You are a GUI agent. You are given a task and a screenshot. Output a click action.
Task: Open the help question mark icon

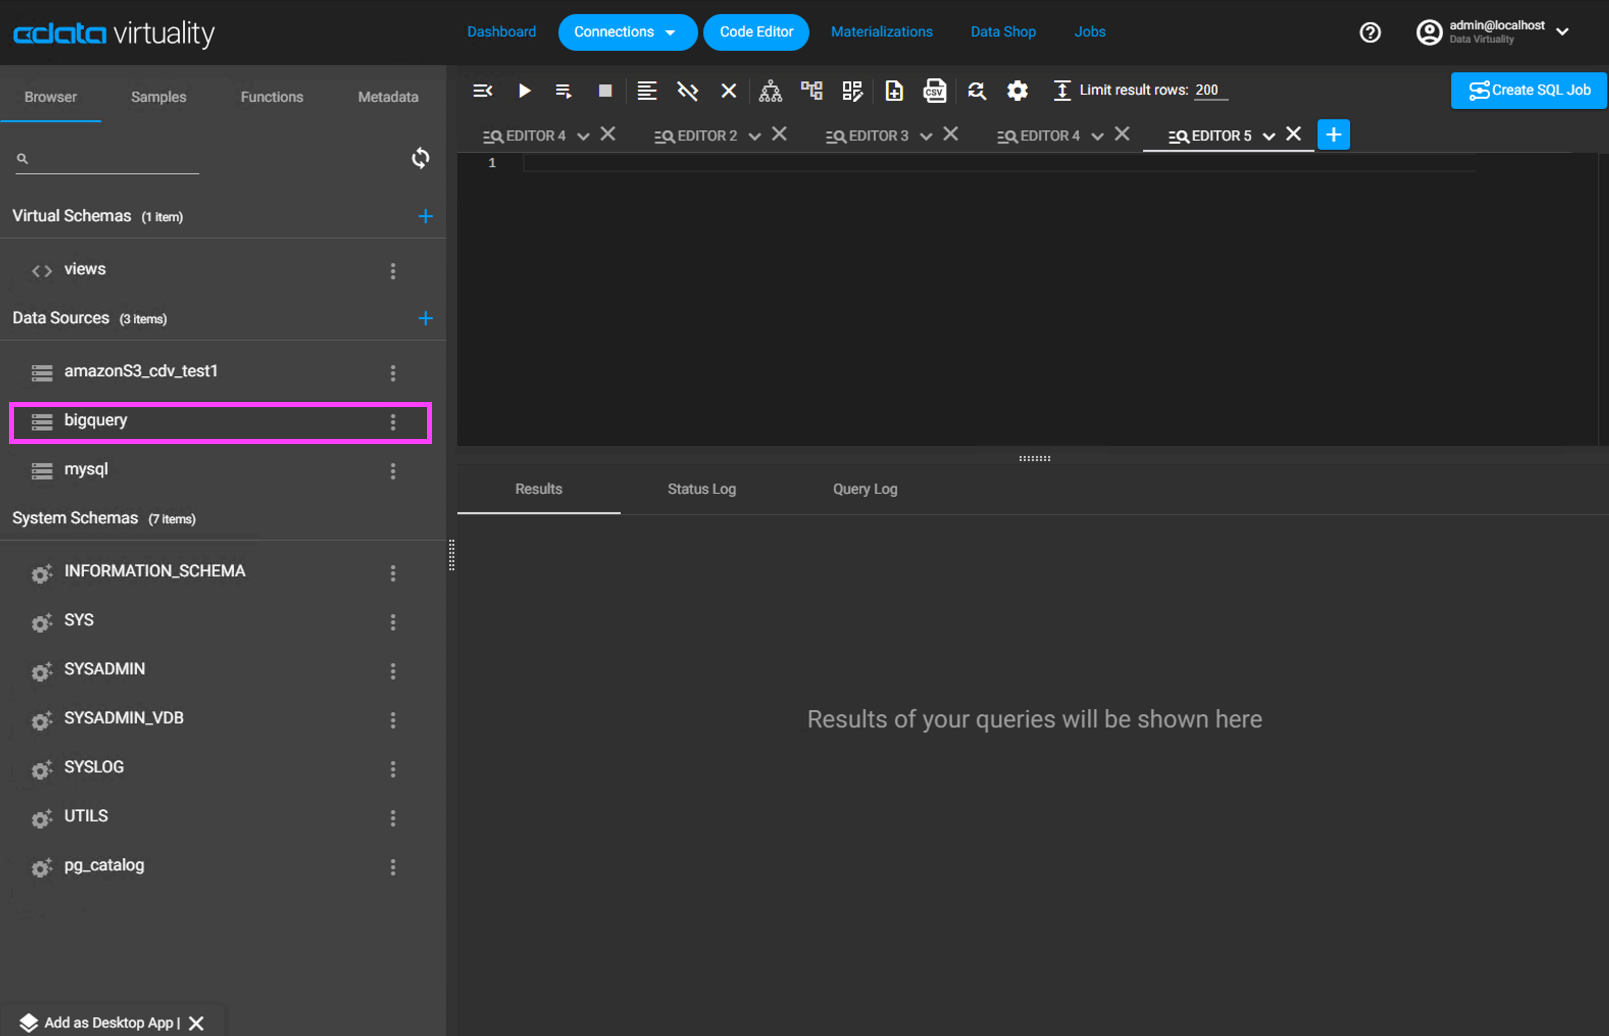1370,33
